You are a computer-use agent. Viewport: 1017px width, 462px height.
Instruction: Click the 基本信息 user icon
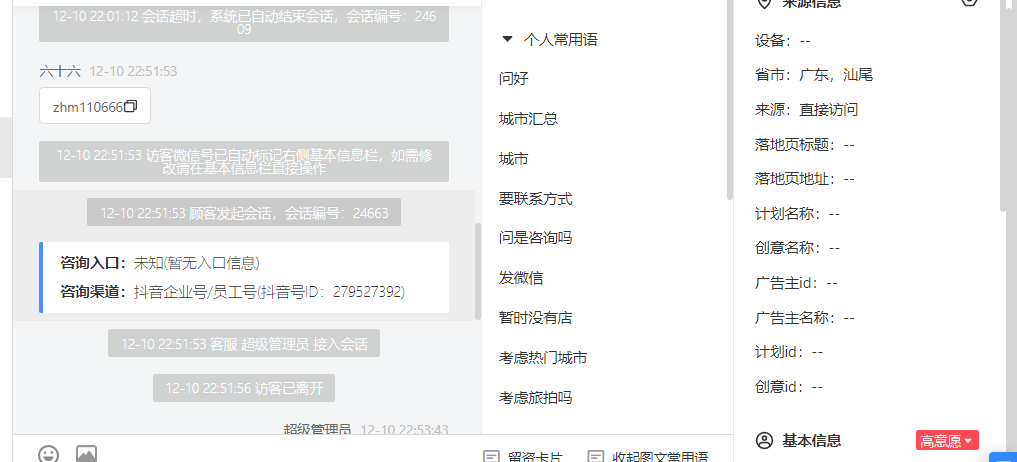[765, 441]
